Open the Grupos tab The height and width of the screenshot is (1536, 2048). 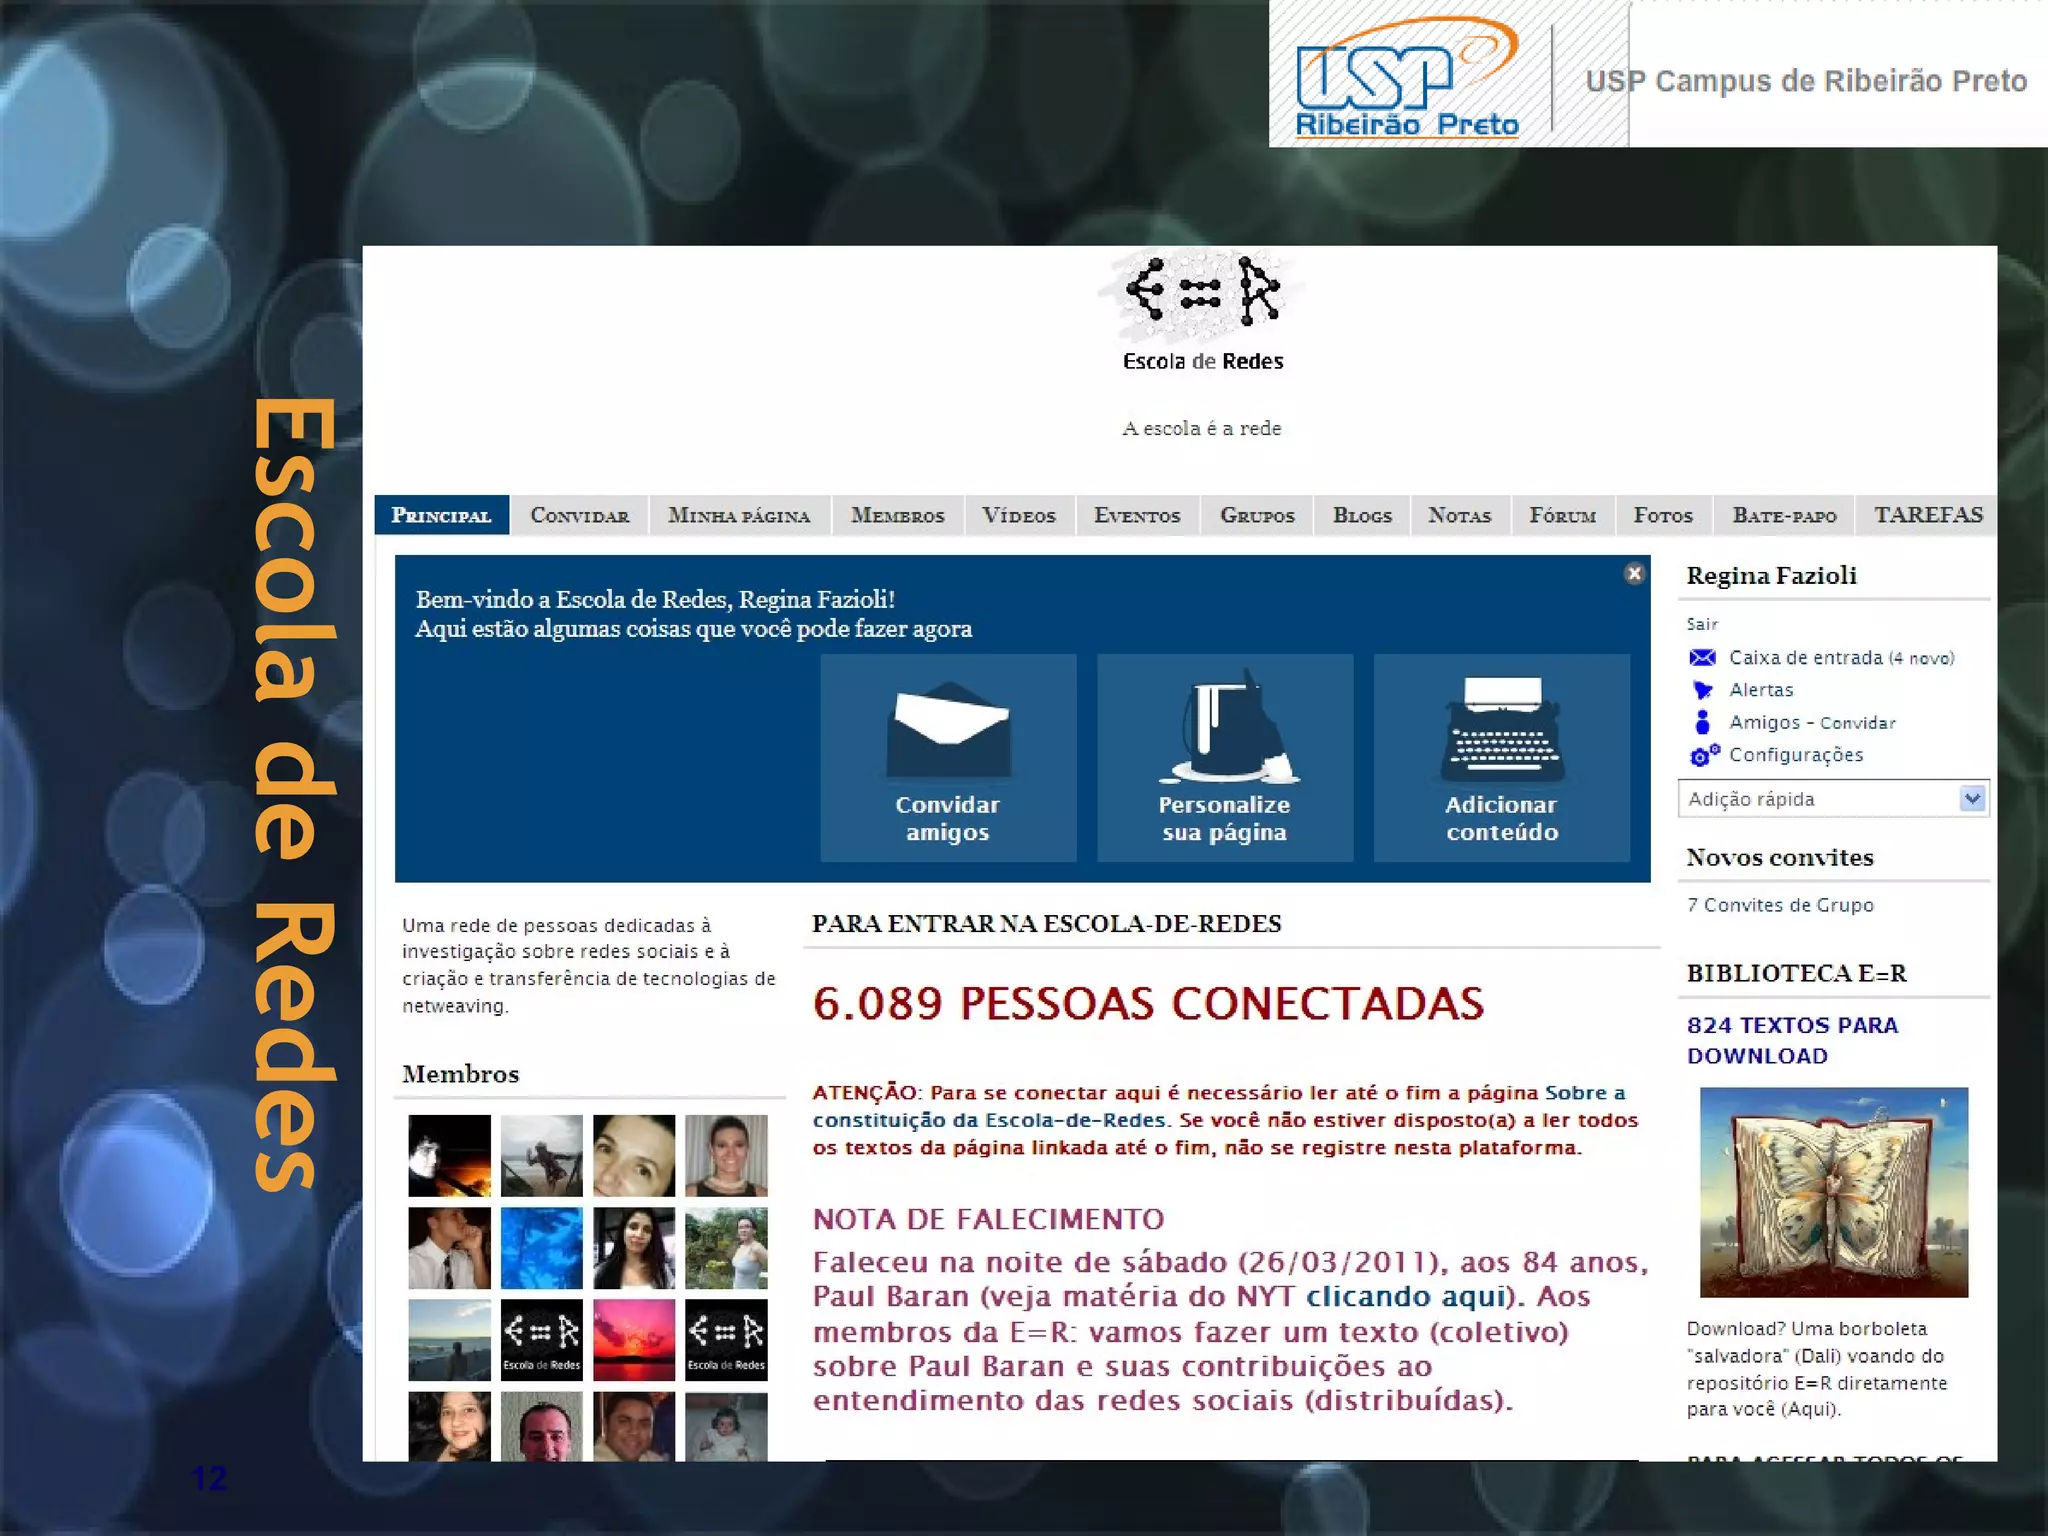1257,516
